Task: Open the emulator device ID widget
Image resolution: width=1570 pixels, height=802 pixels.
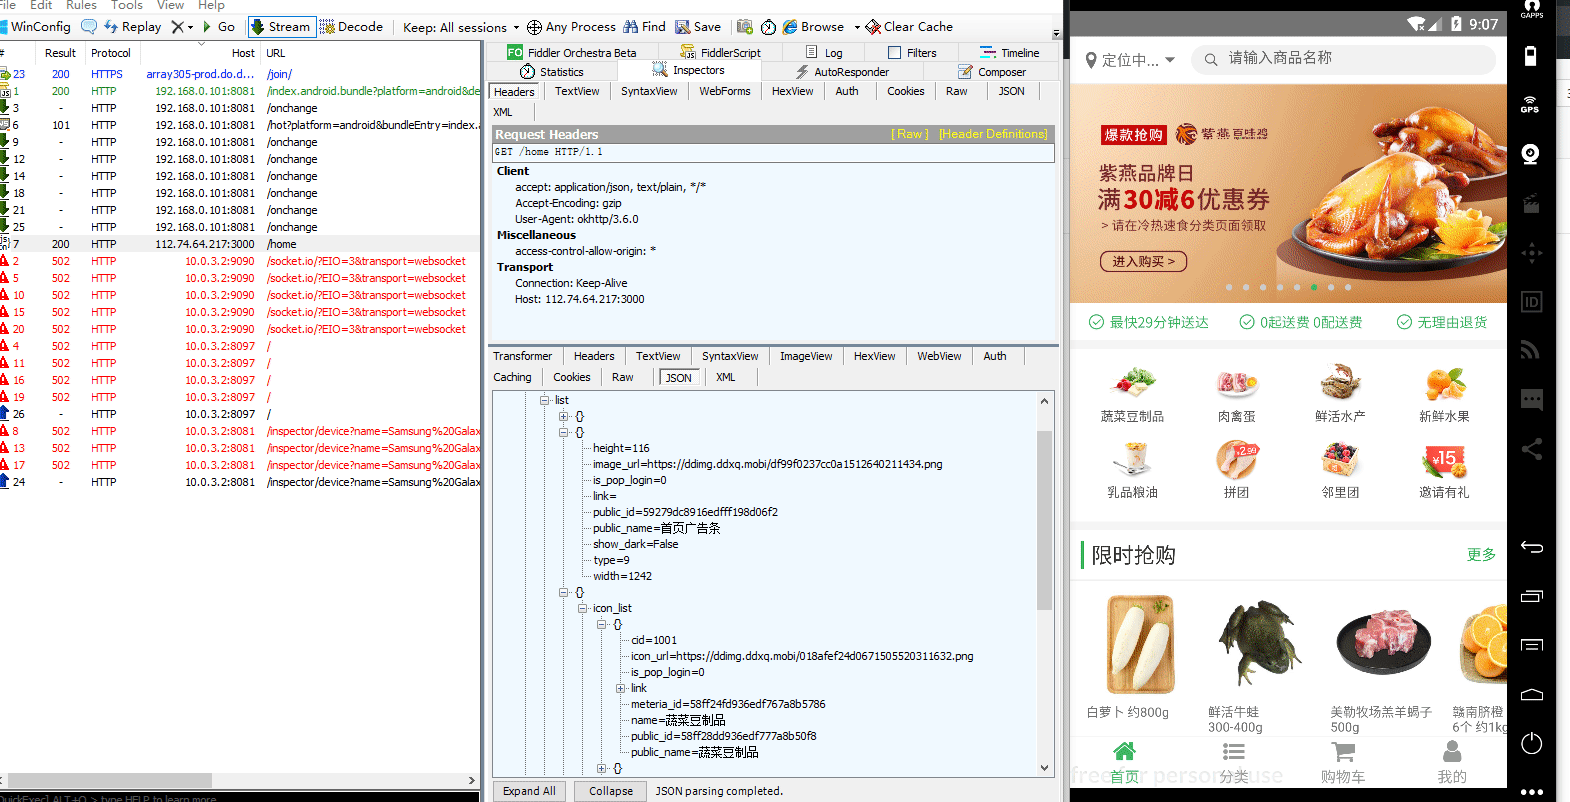Action: (x=1531, y=302)
